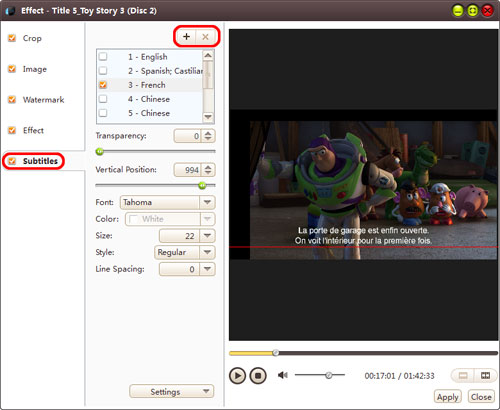Switch to the Crop tab
The width and height of the screenshot is (500, 410).
[32, 38]
